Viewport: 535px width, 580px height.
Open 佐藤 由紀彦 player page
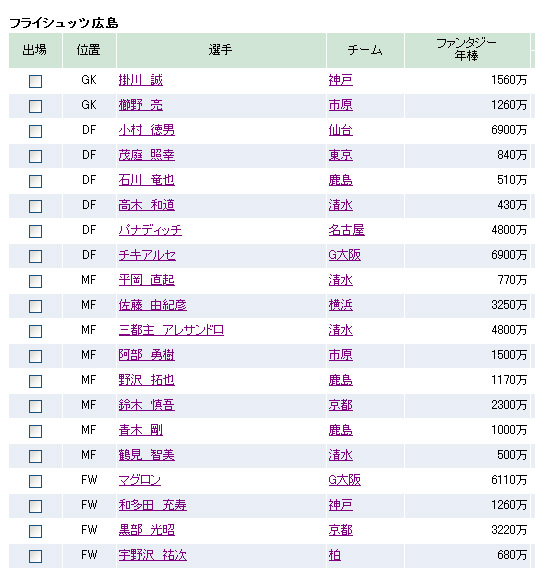(x=152, y=305)
